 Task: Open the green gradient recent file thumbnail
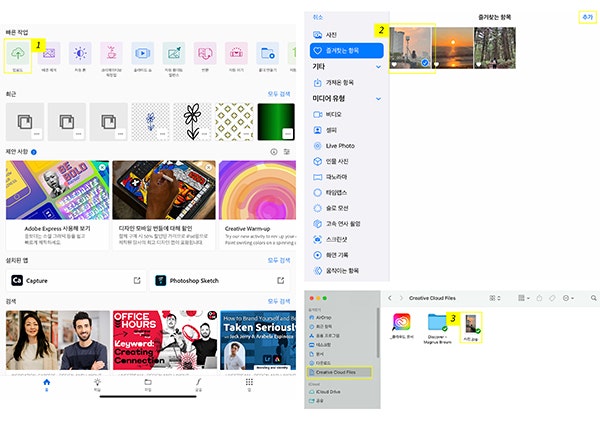pyautogui.click(x=276, y=122)
